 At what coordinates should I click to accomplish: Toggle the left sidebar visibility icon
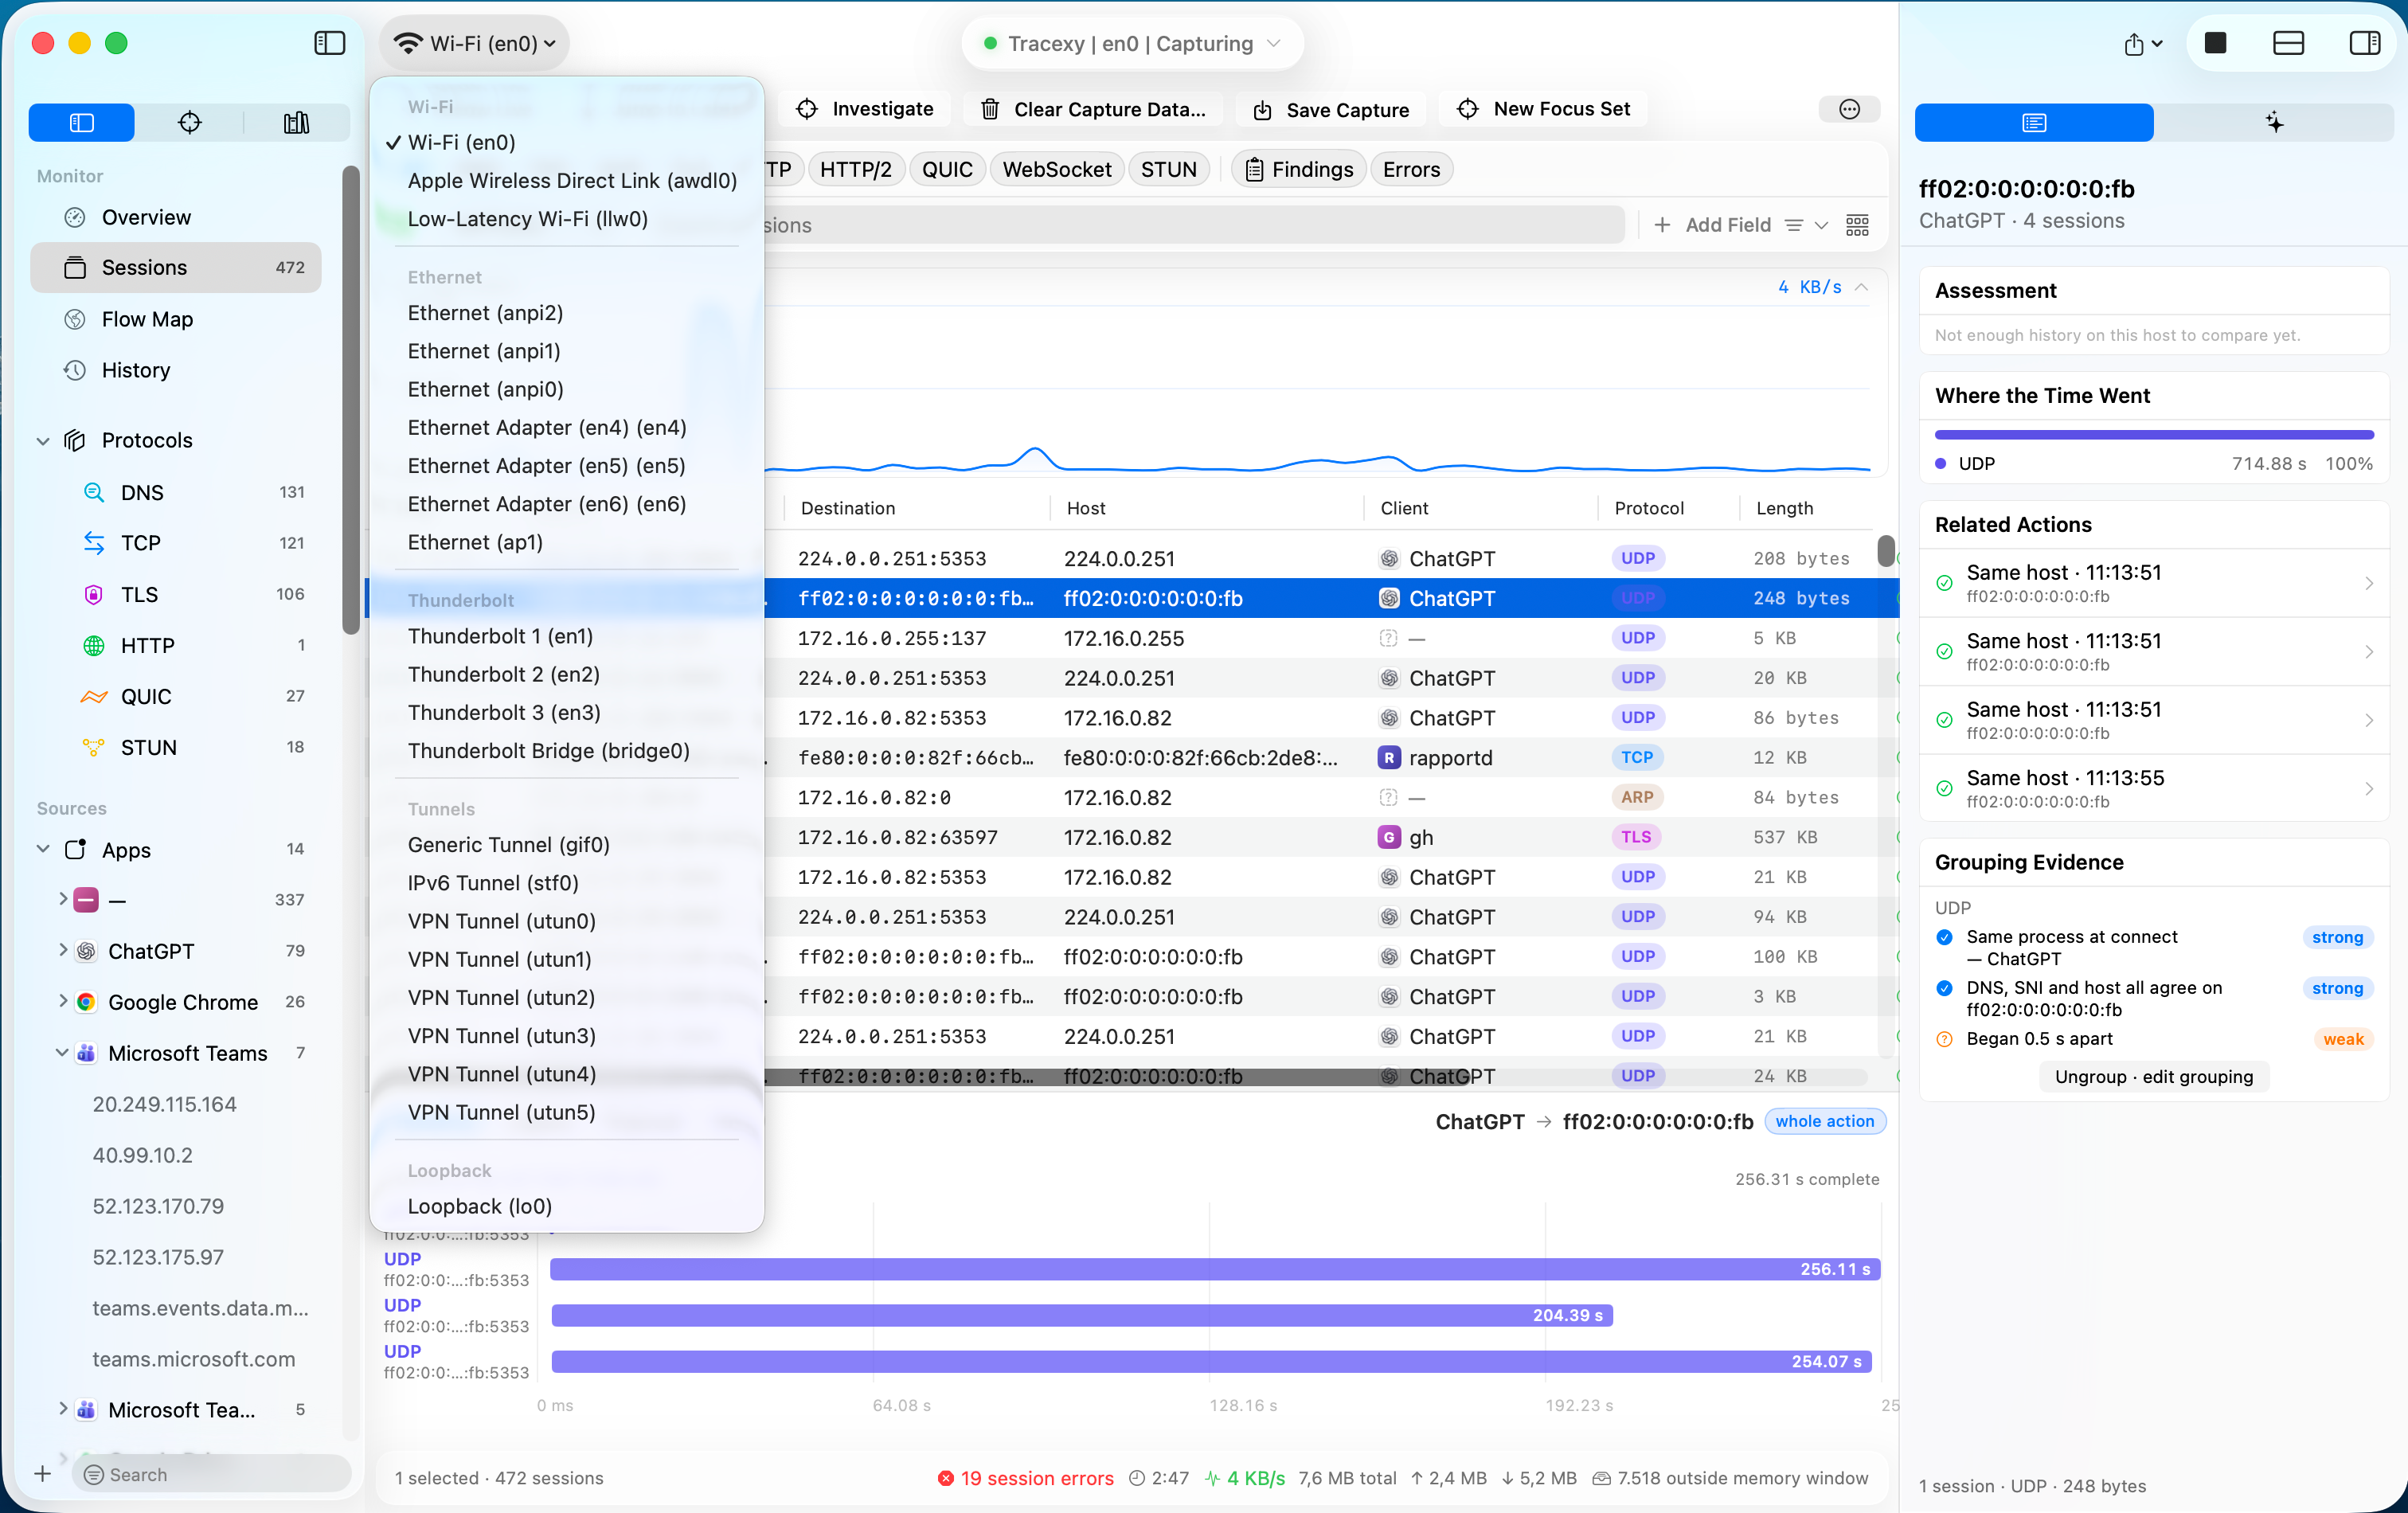(329, 43)
